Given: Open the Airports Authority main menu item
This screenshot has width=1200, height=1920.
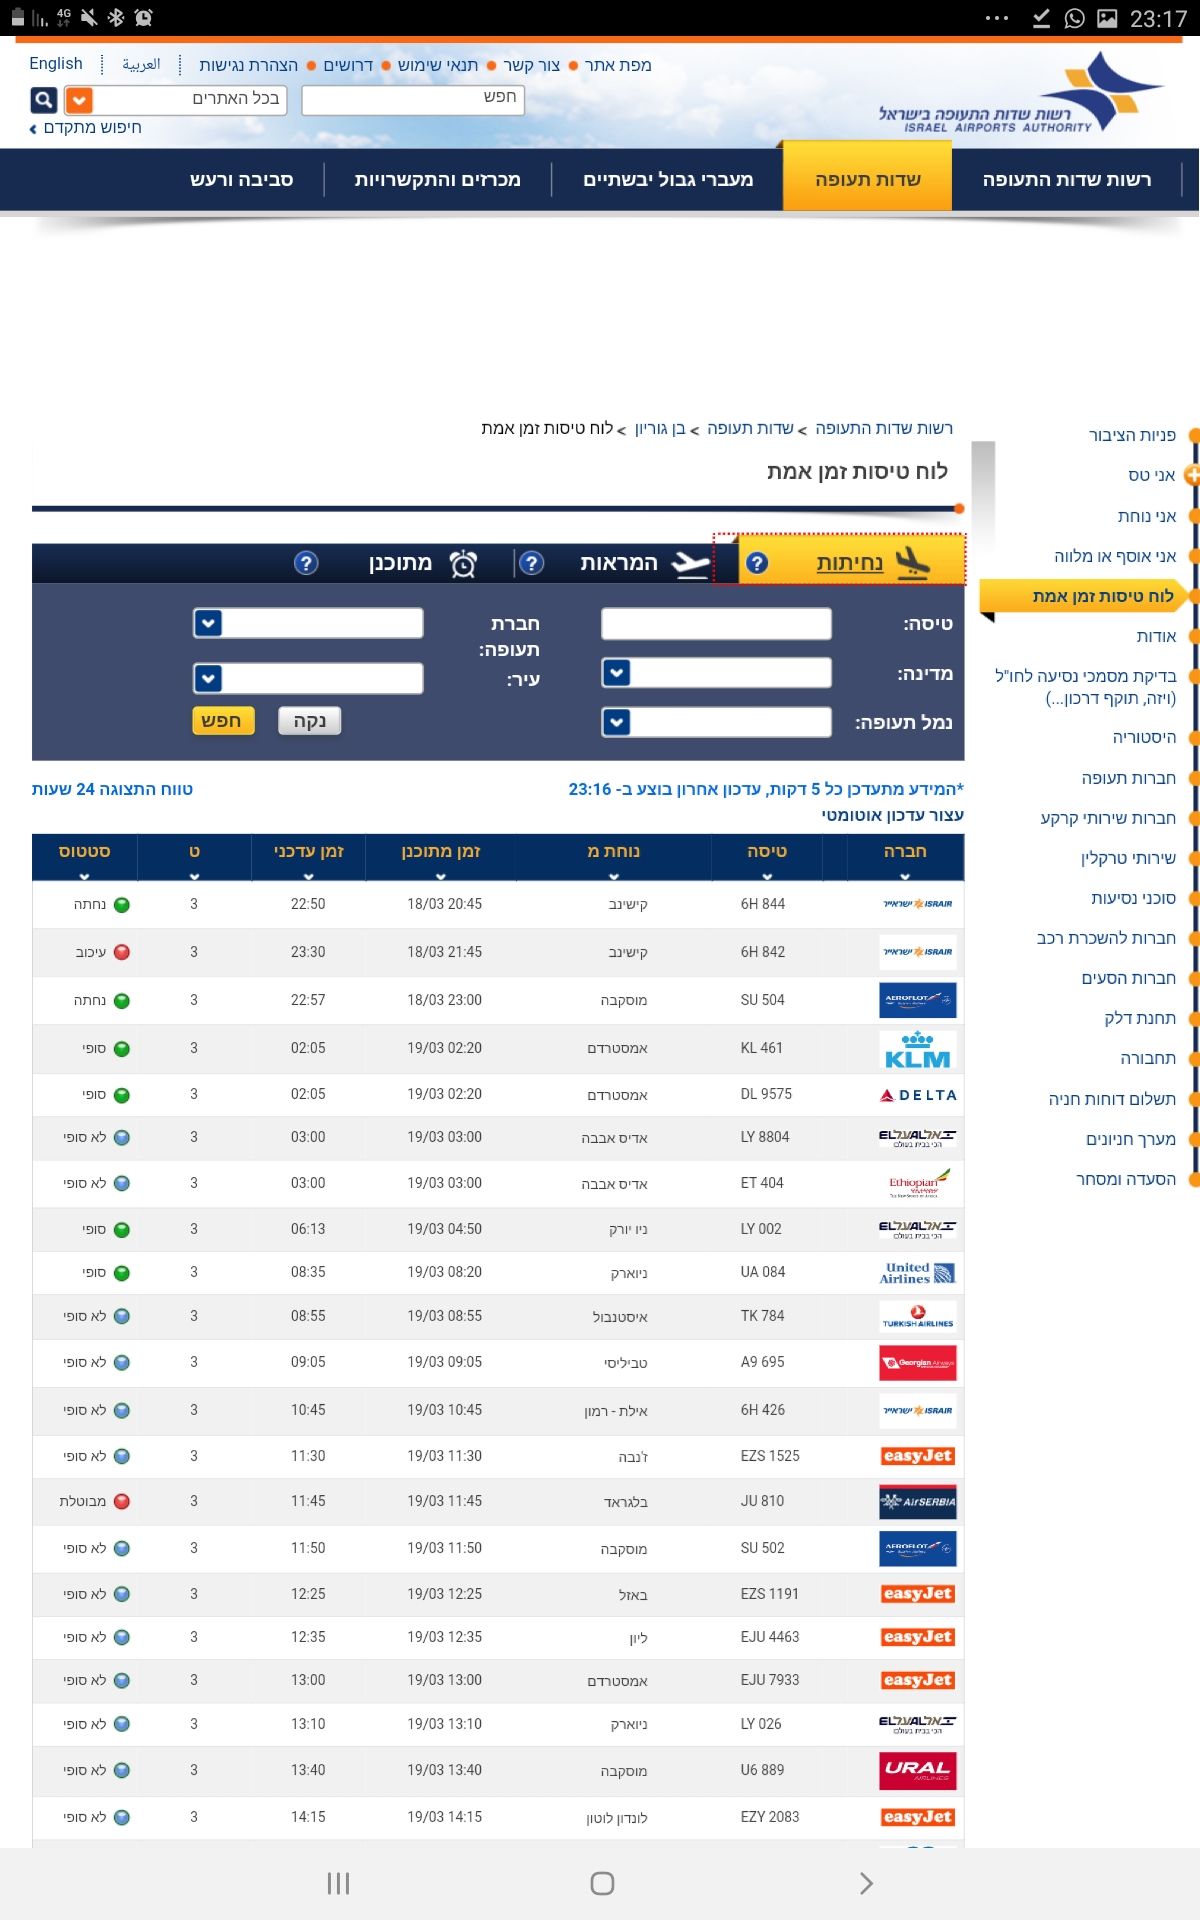Looking at the screenshot, I should (x=1066, y=179).
